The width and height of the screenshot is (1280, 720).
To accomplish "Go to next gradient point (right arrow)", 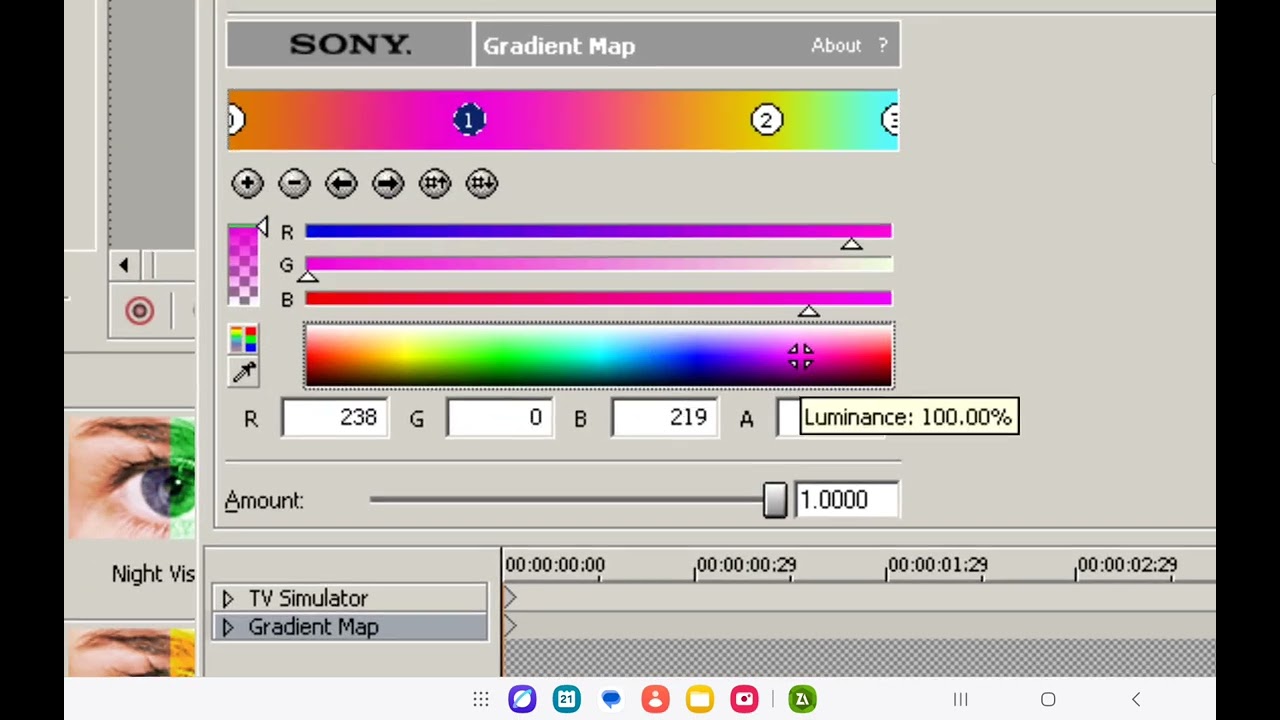I will pyautogui.click(x=388, y=183).
